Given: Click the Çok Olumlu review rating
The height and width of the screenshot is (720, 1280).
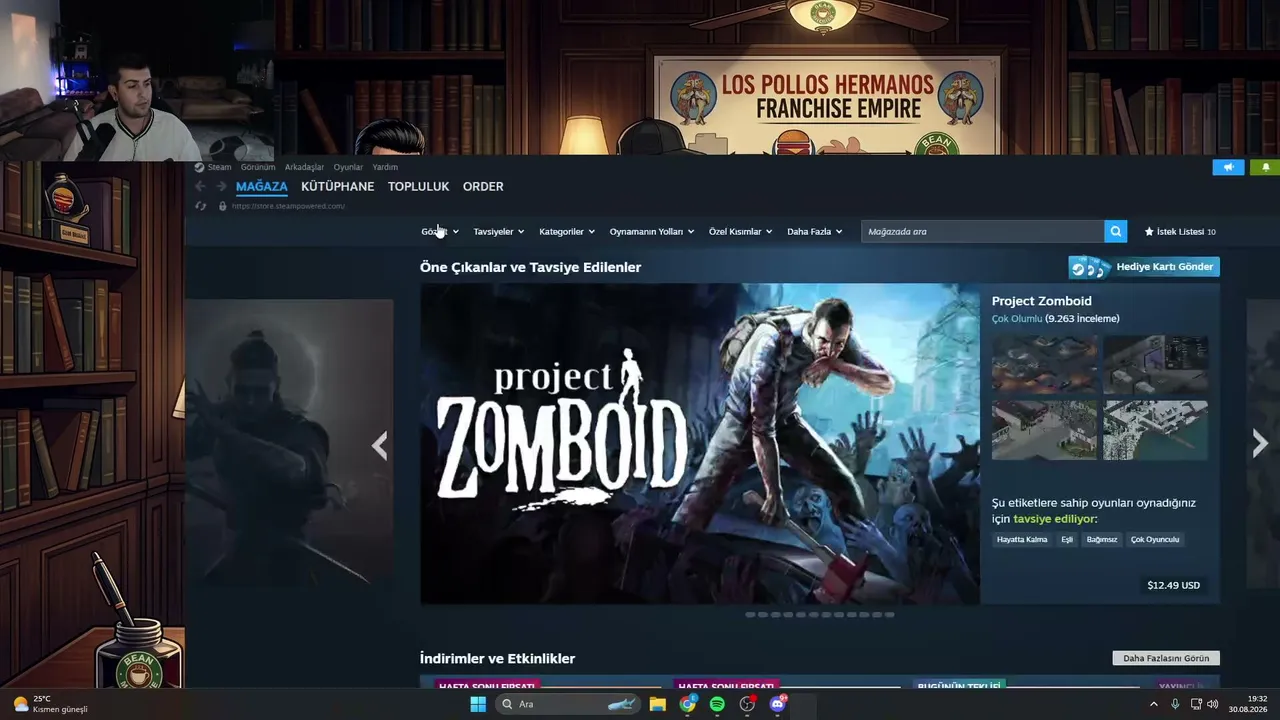Looking at the screenshot, I should [1017, 319].
